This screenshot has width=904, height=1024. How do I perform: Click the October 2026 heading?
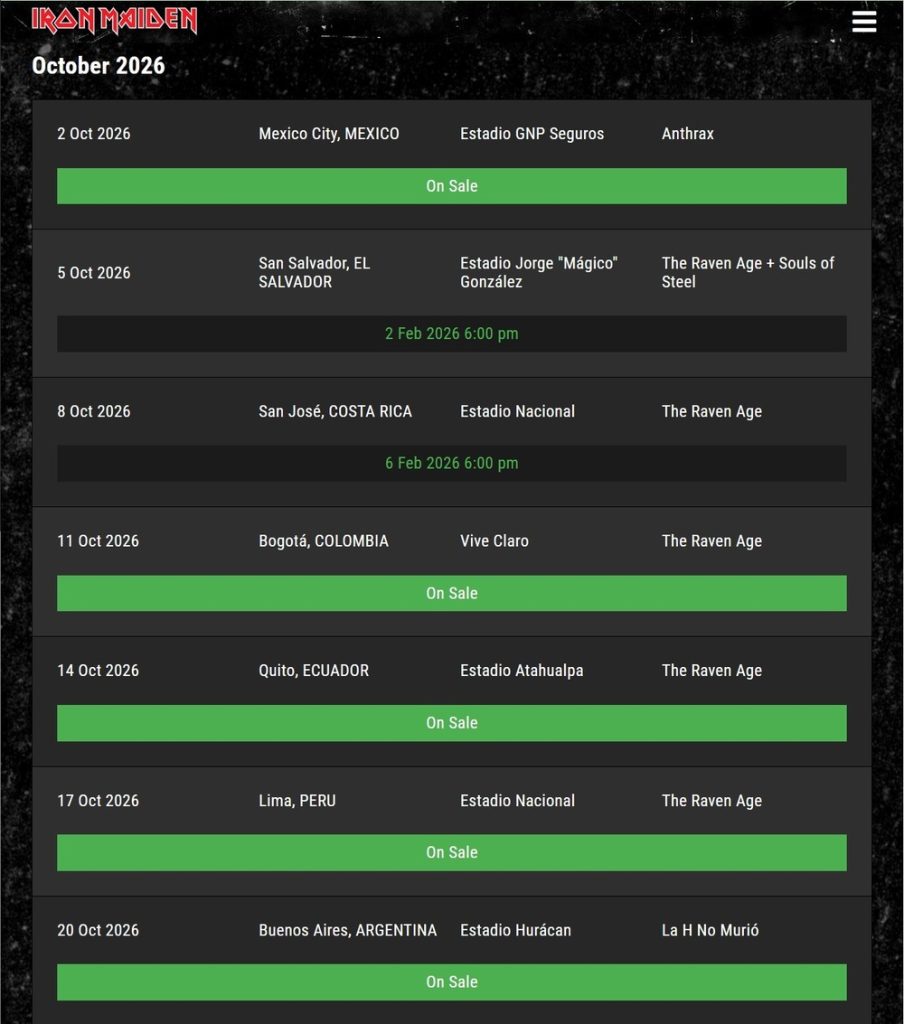coord(98,66)
